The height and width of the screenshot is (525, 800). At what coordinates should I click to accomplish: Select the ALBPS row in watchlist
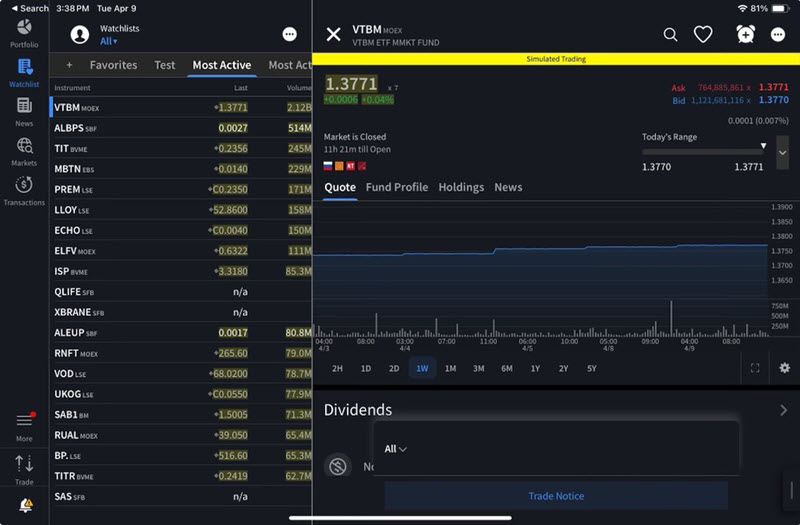coord(181,128)
